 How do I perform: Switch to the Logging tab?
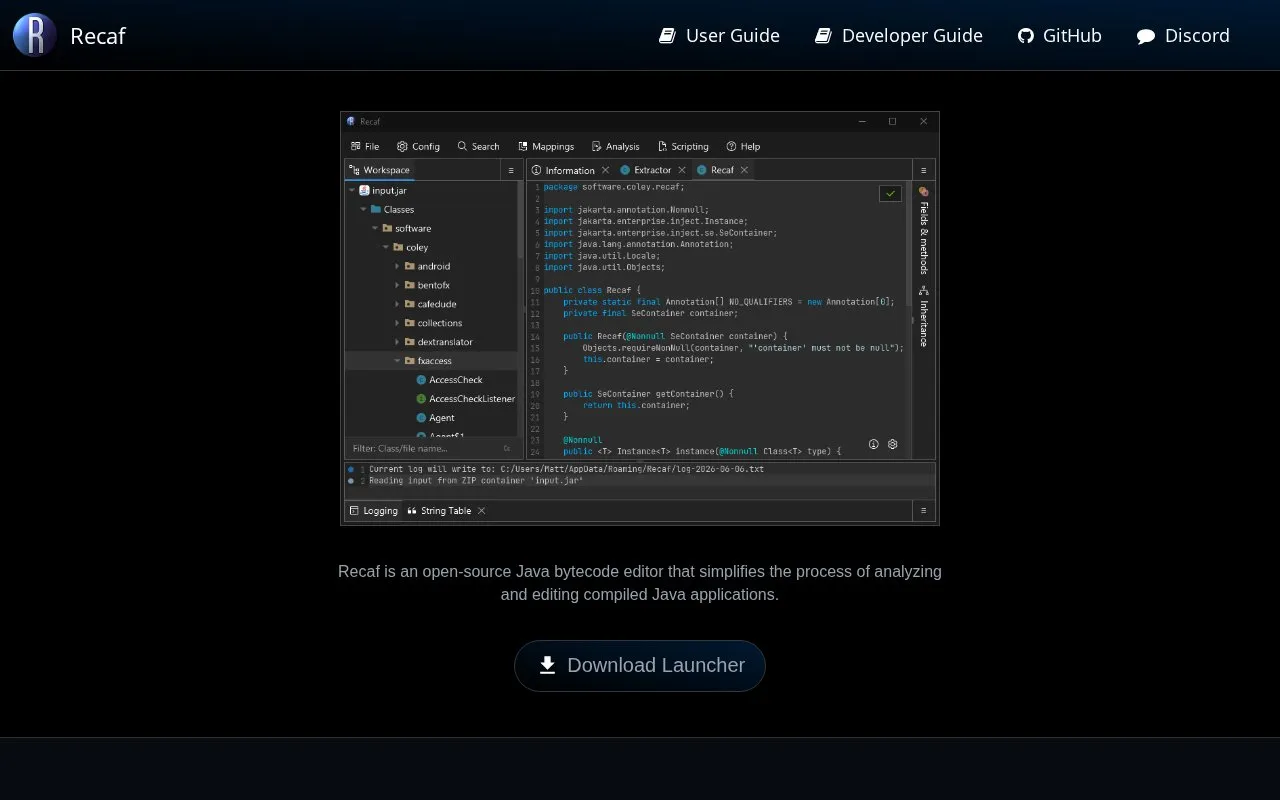[x=374, y=511]
